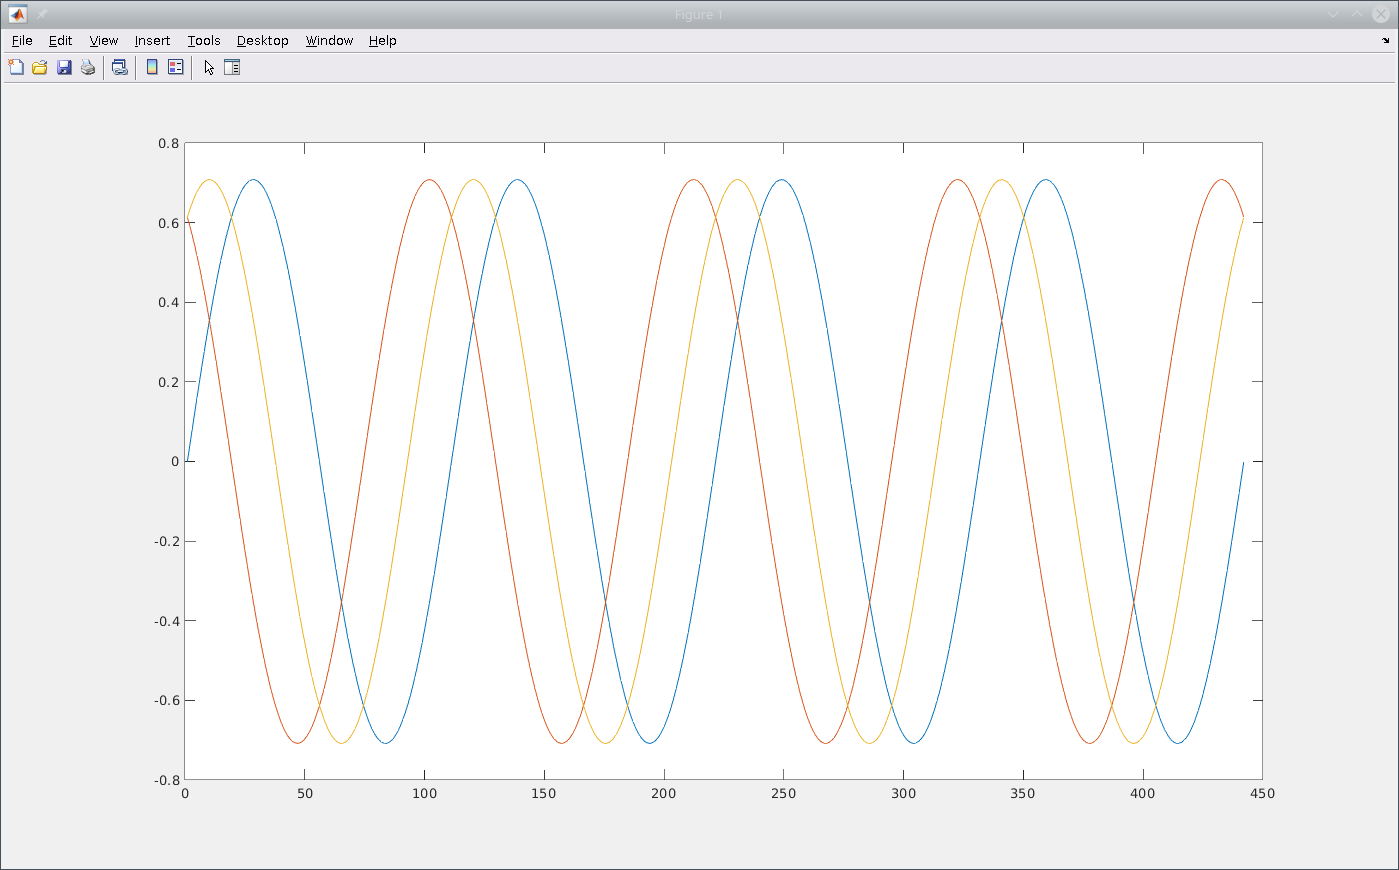
Task: Expand the Insert menu
Action: click(x=152, y=41)
